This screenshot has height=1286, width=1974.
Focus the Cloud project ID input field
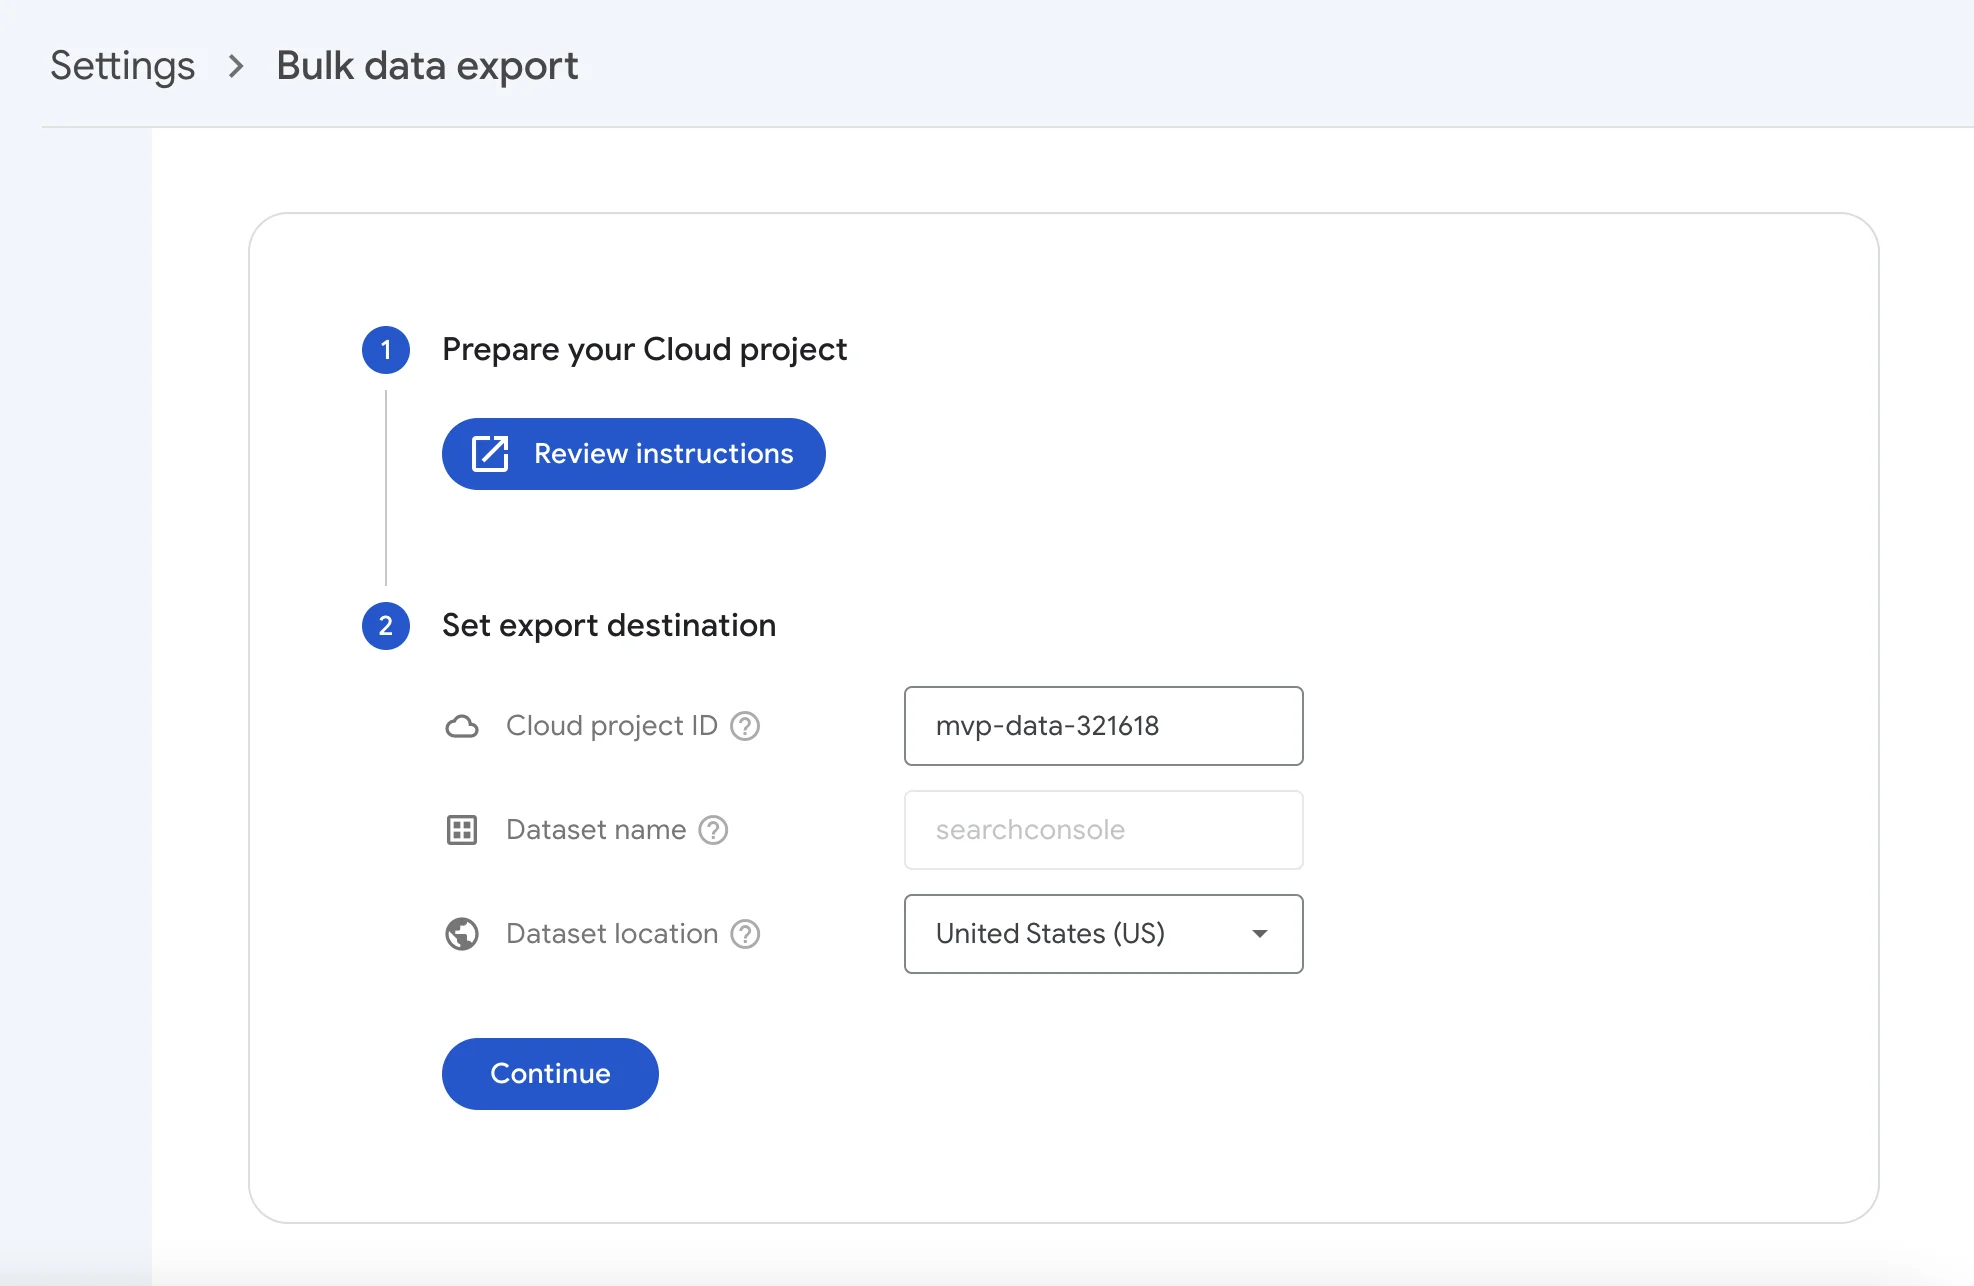1103,726
